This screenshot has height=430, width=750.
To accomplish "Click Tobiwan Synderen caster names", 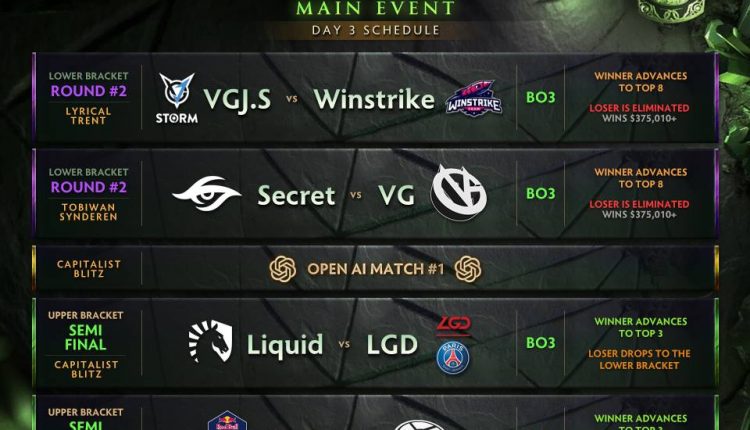I will coord(88,212).
